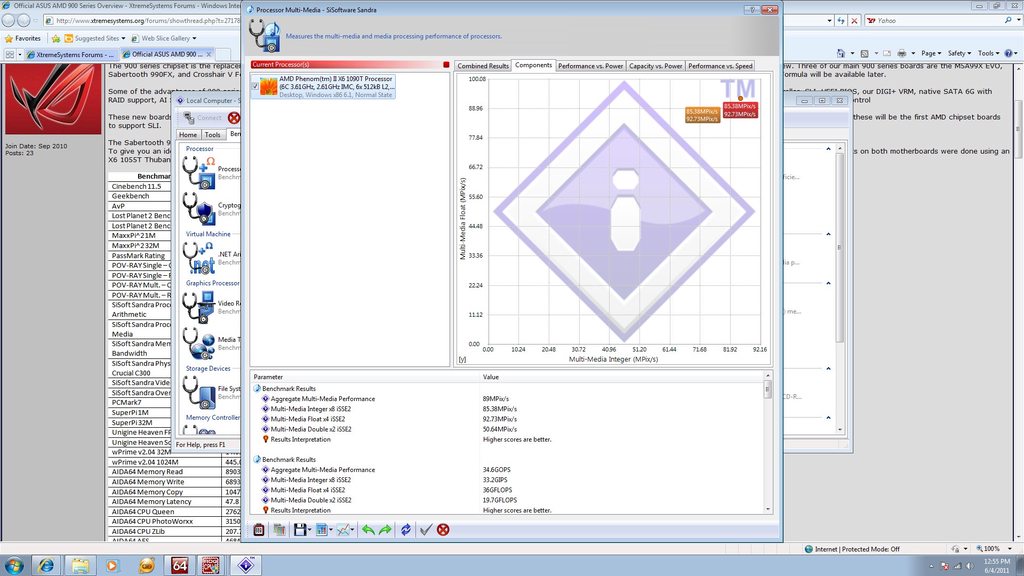This screenshot has height=576, width=1024.
Task: Switch to Capacity vs. Power tab
Action: [x=656, y=66]
